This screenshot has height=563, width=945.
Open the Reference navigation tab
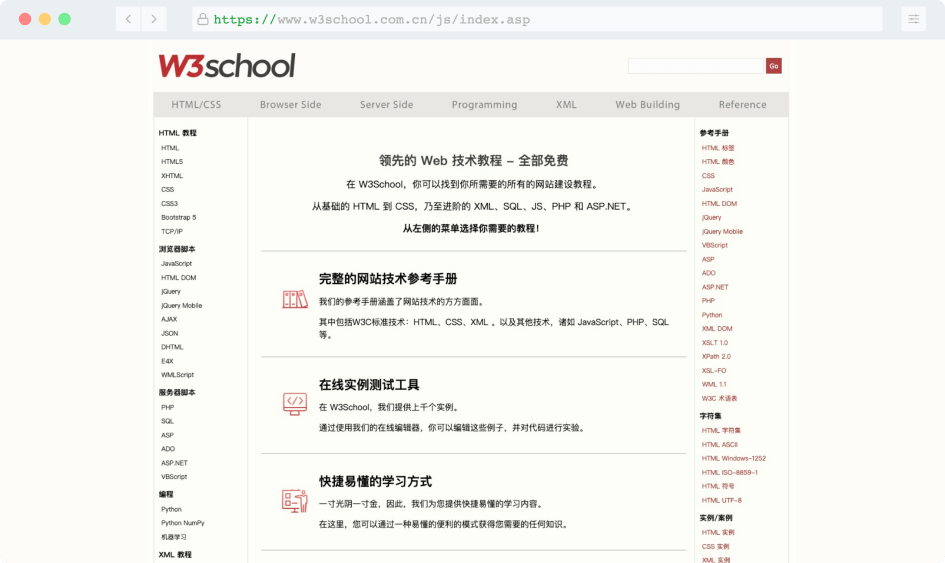[742, 104]
